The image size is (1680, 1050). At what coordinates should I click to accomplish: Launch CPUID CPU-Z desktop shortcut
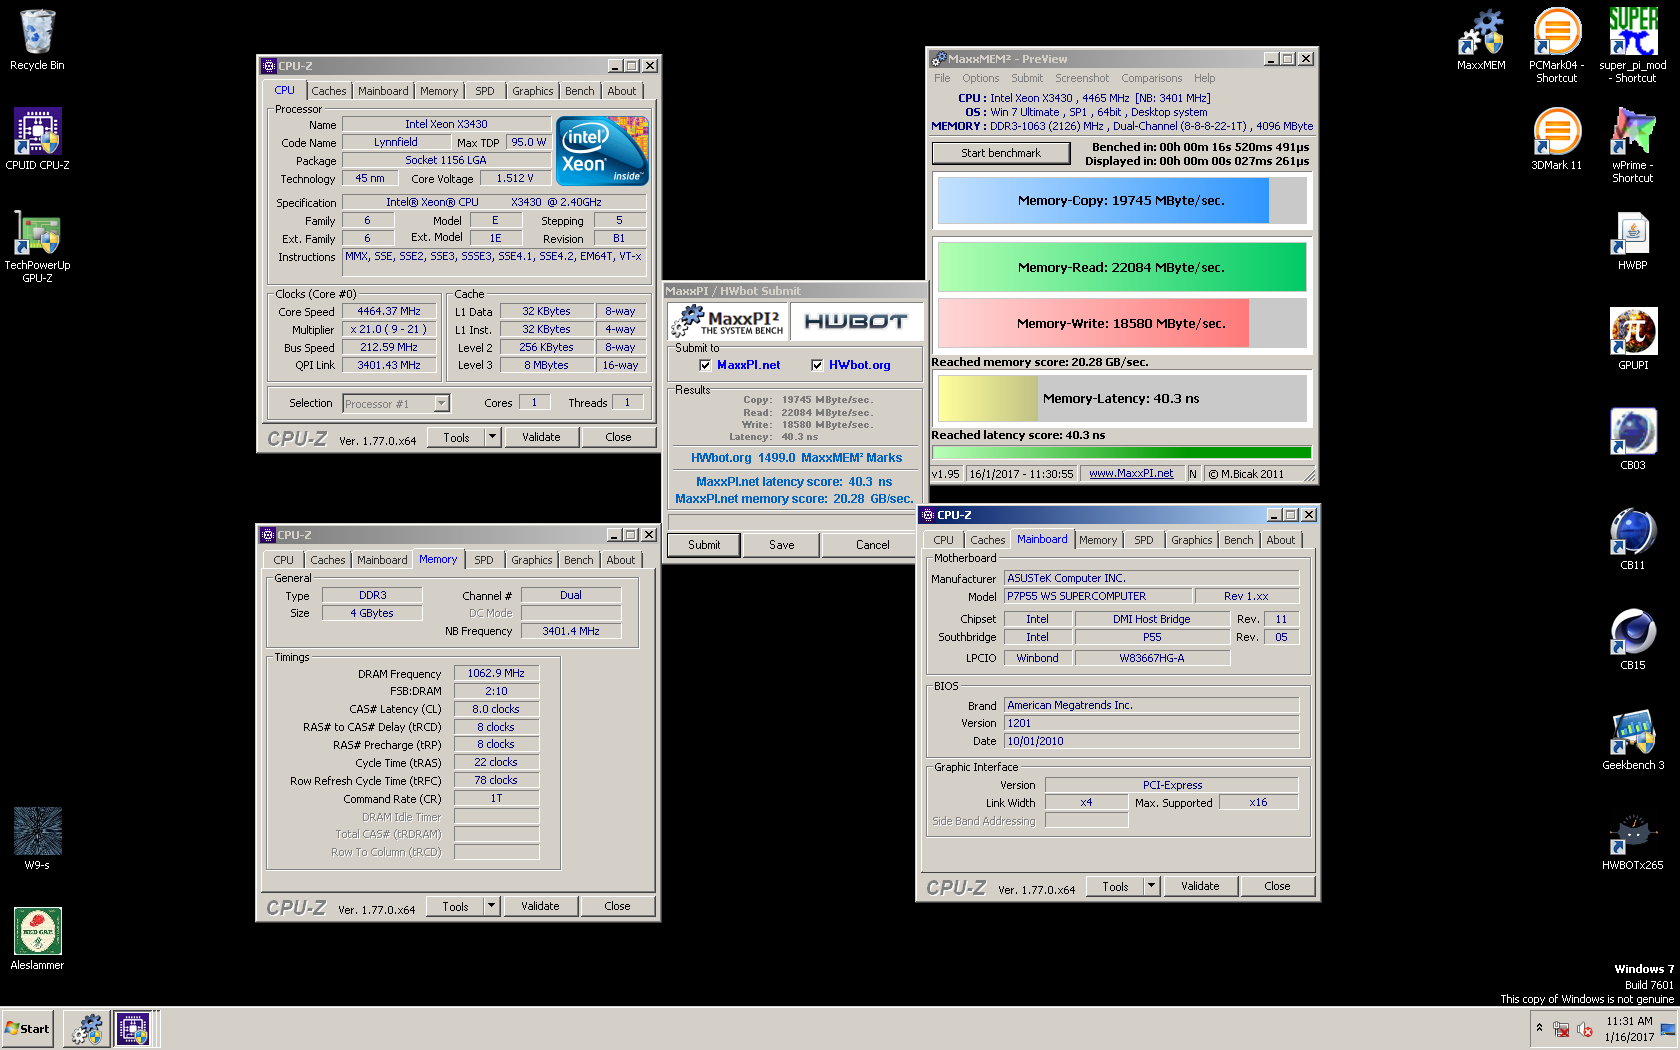click(x=37, y=139)
